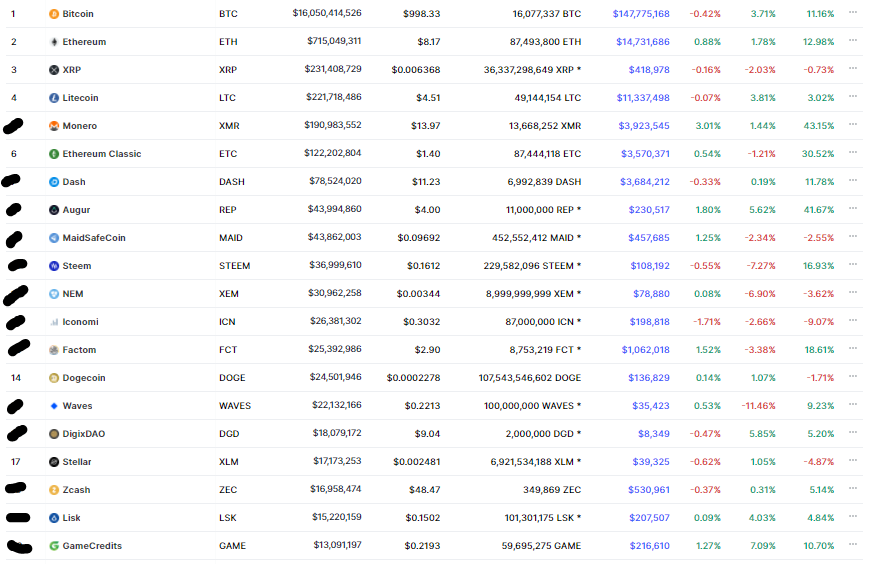Open the three-dot menu on GameCredits row
875x564 pixels.
(853, 543)
